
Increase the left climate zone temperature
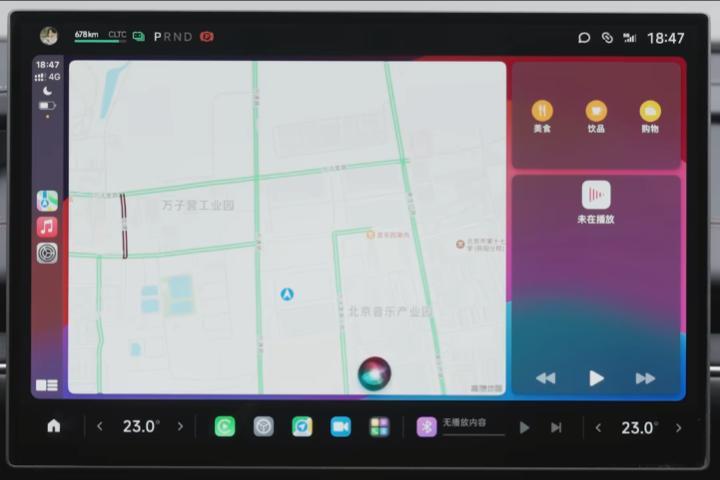click(180, 427)
